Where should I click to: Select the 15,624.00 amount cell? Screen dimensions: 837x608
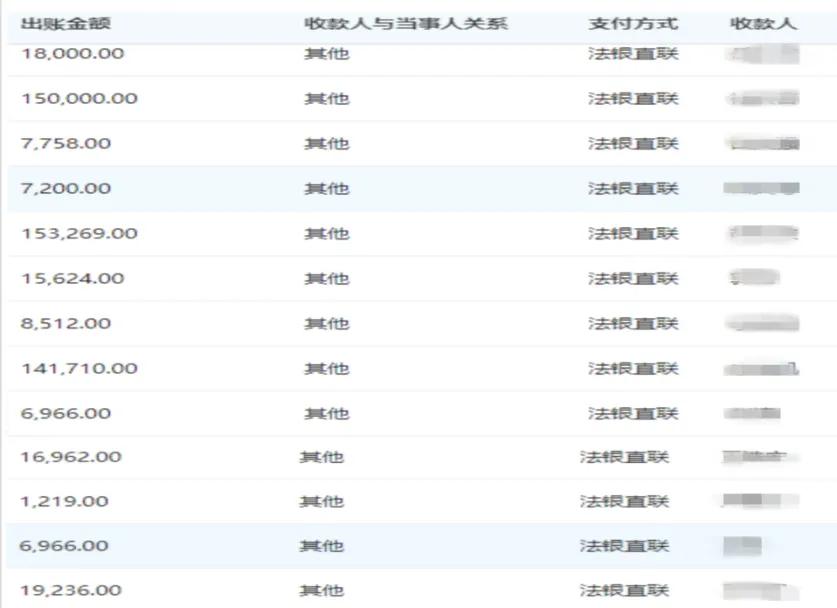pos(72,278)
